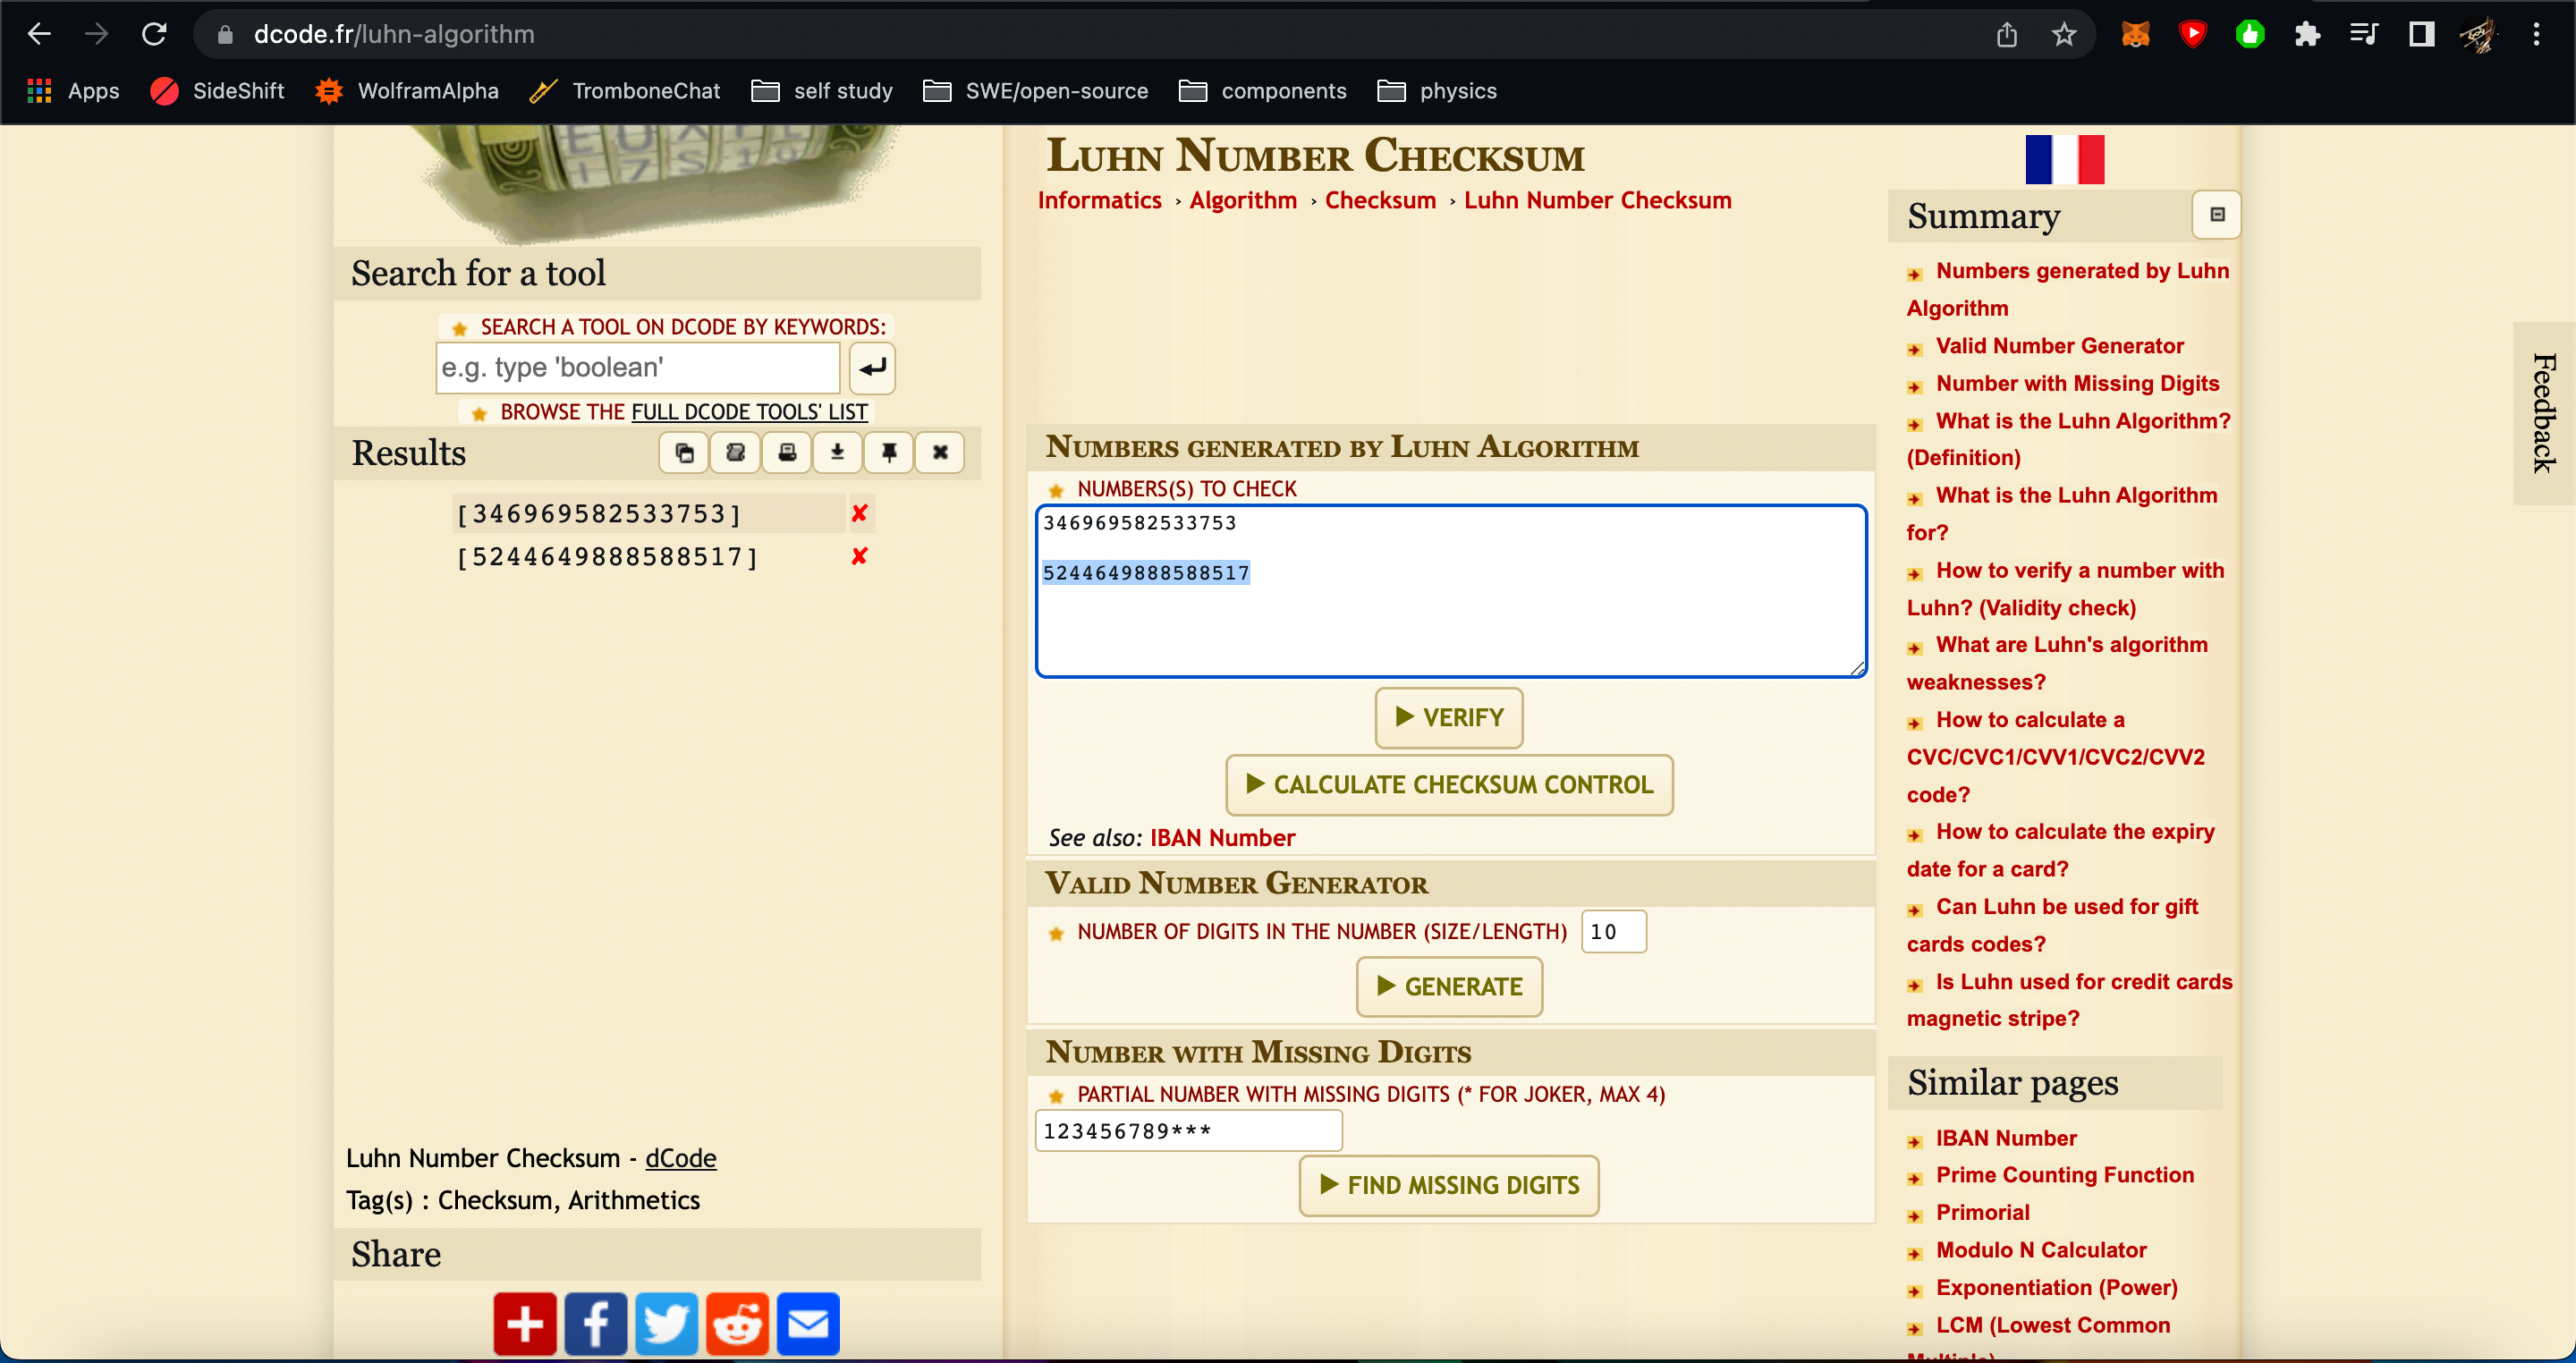Image resolution: width=2576 pixels, height=1363 pixels.
Task: Download the results with arrow icon
Action: 838,453
